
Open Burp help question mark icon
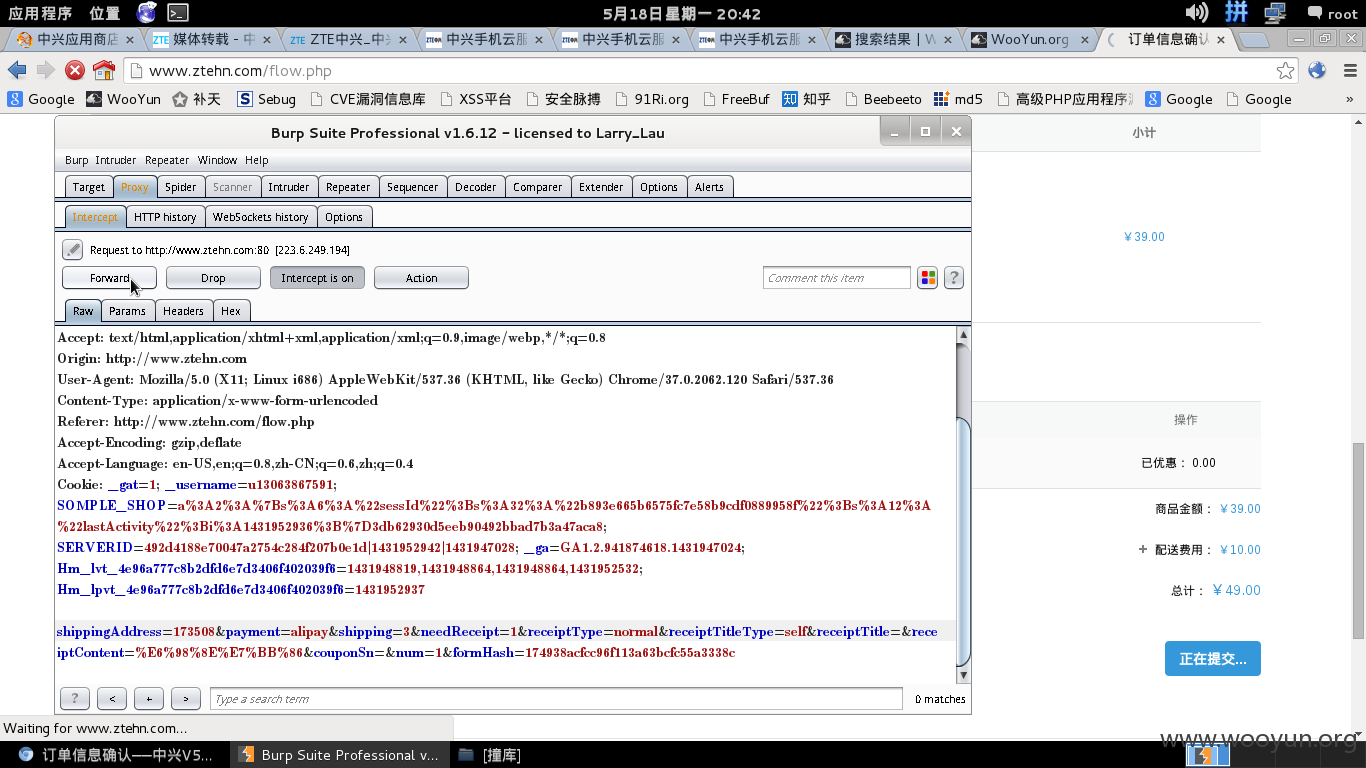[x=953, y=278]
